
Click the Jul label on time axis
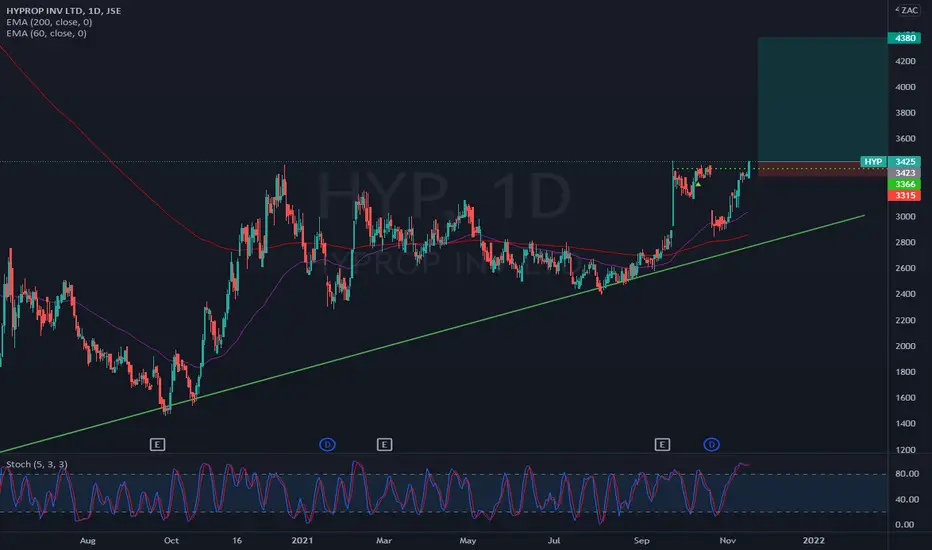(x=554, y=540)
